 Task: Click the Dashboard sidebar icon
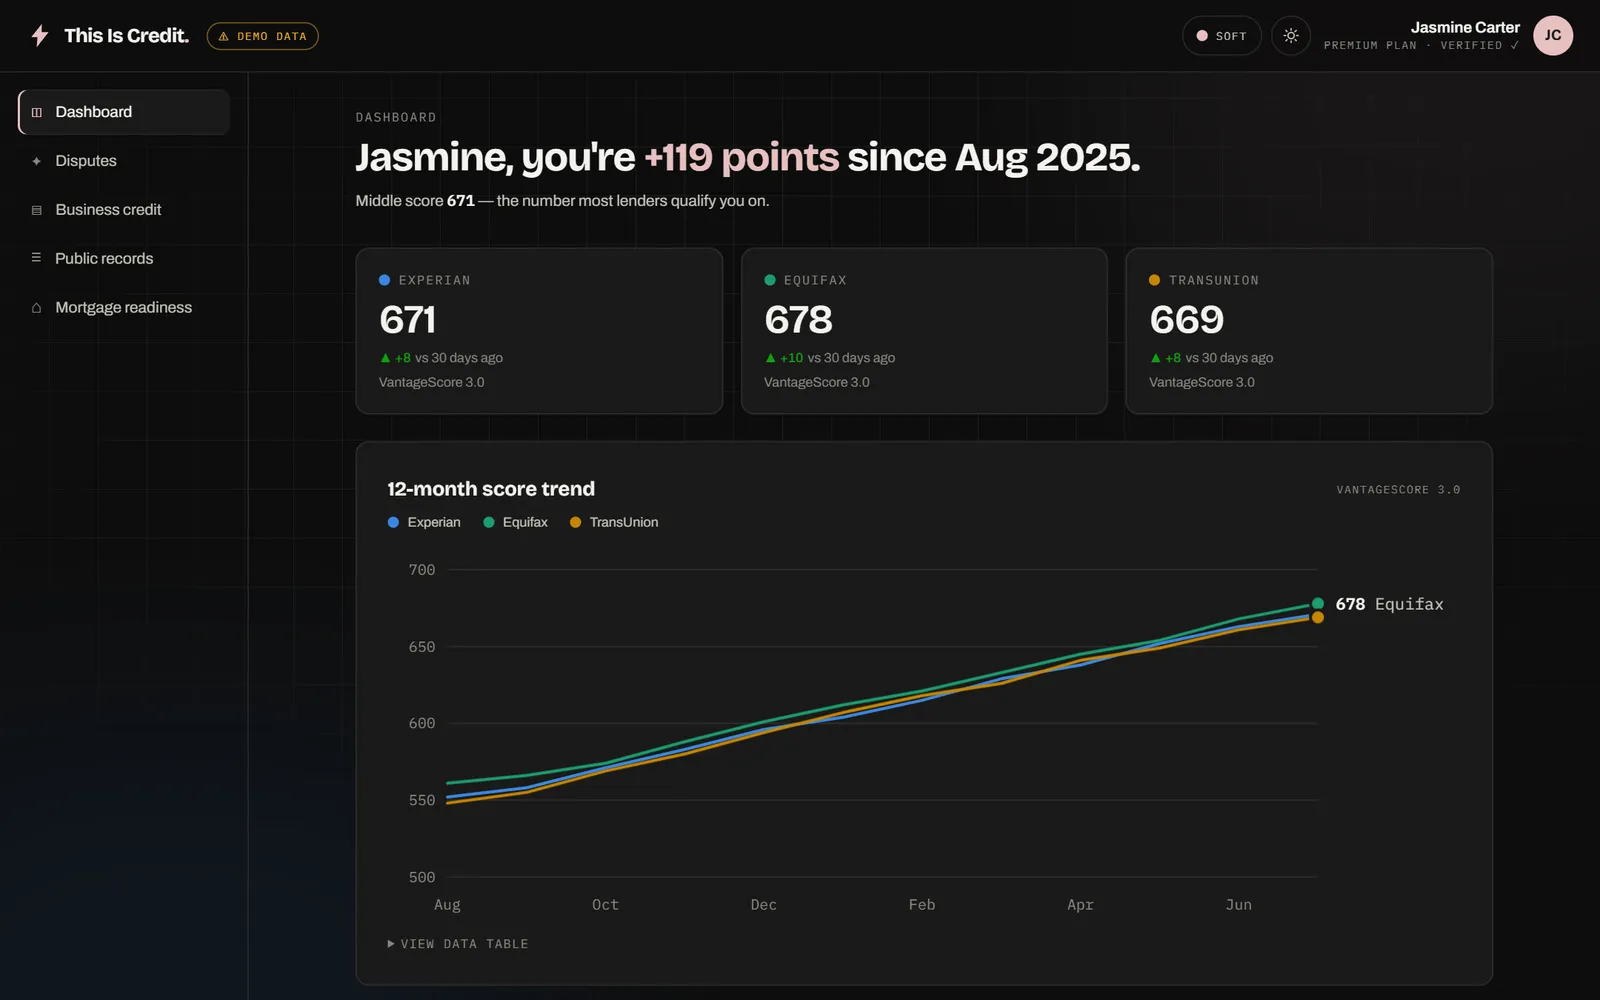[x=37, y=112]
